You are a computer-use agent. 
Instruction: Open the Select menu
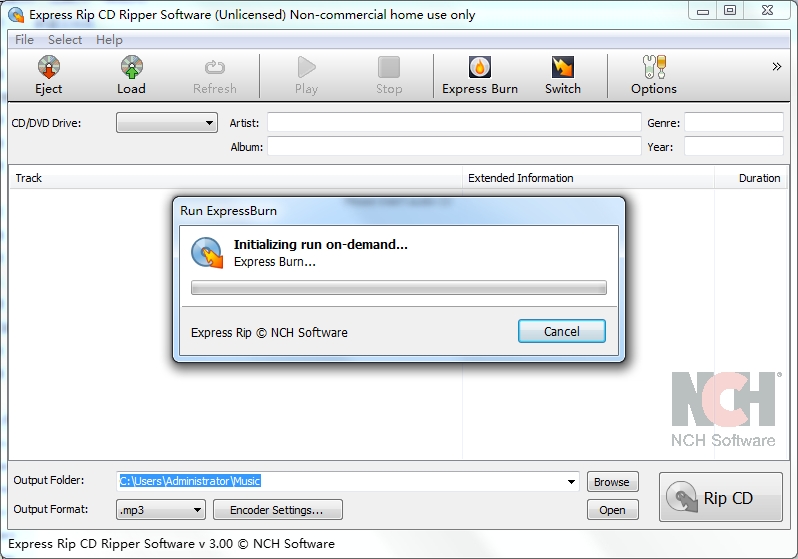pyautogui.click(x=65, y=40)
